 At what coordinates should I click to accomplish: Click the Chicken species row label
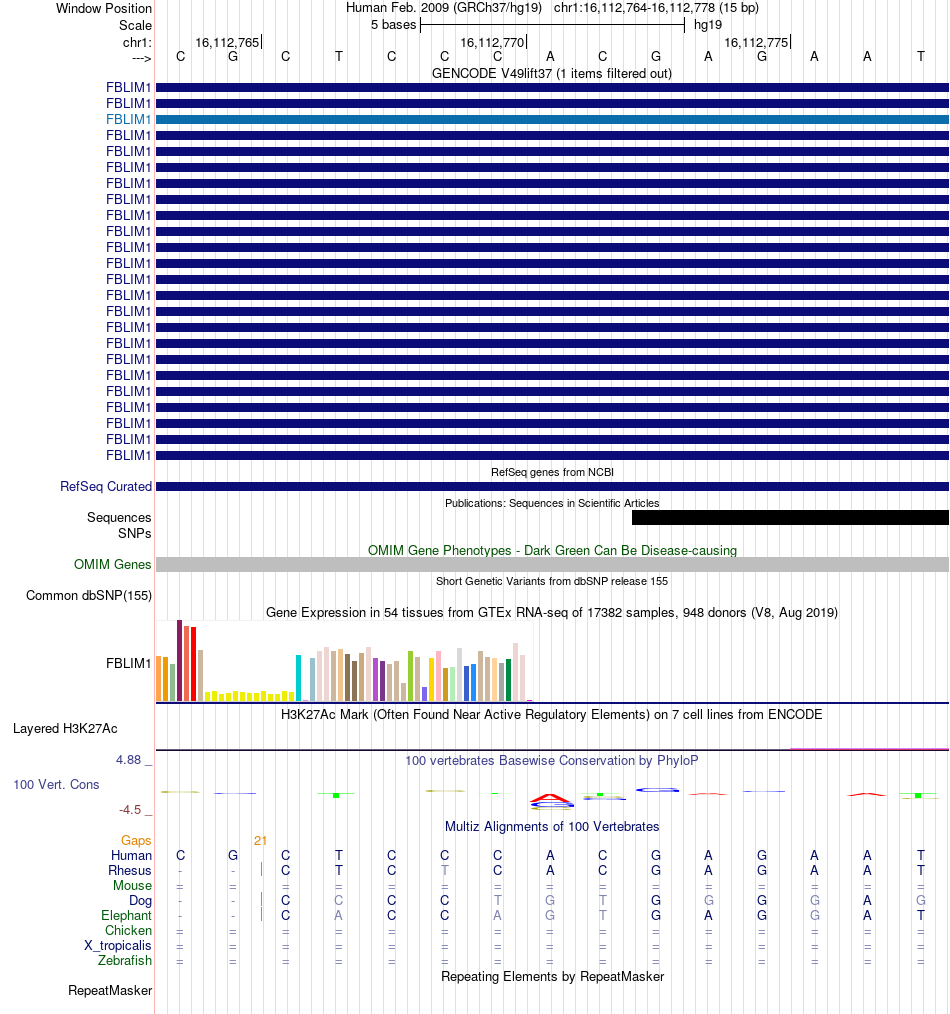pyautogui.click(x=128, y=931)
